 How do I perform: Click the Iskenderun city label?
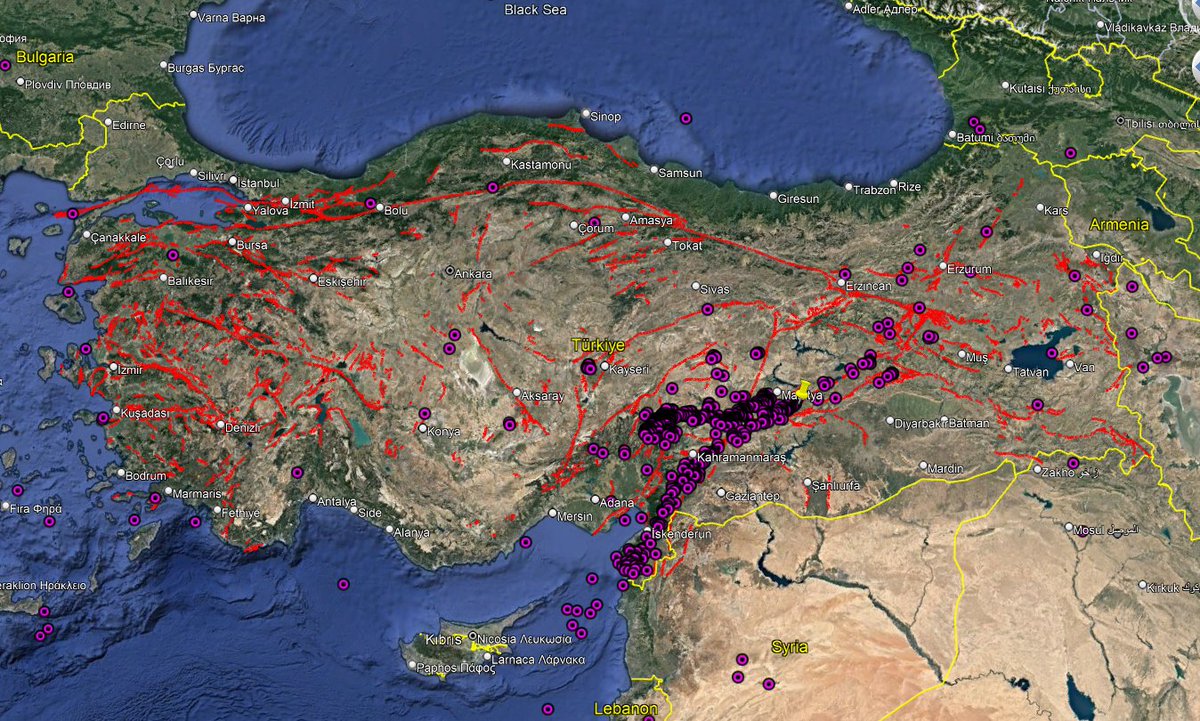click(683, 534)
